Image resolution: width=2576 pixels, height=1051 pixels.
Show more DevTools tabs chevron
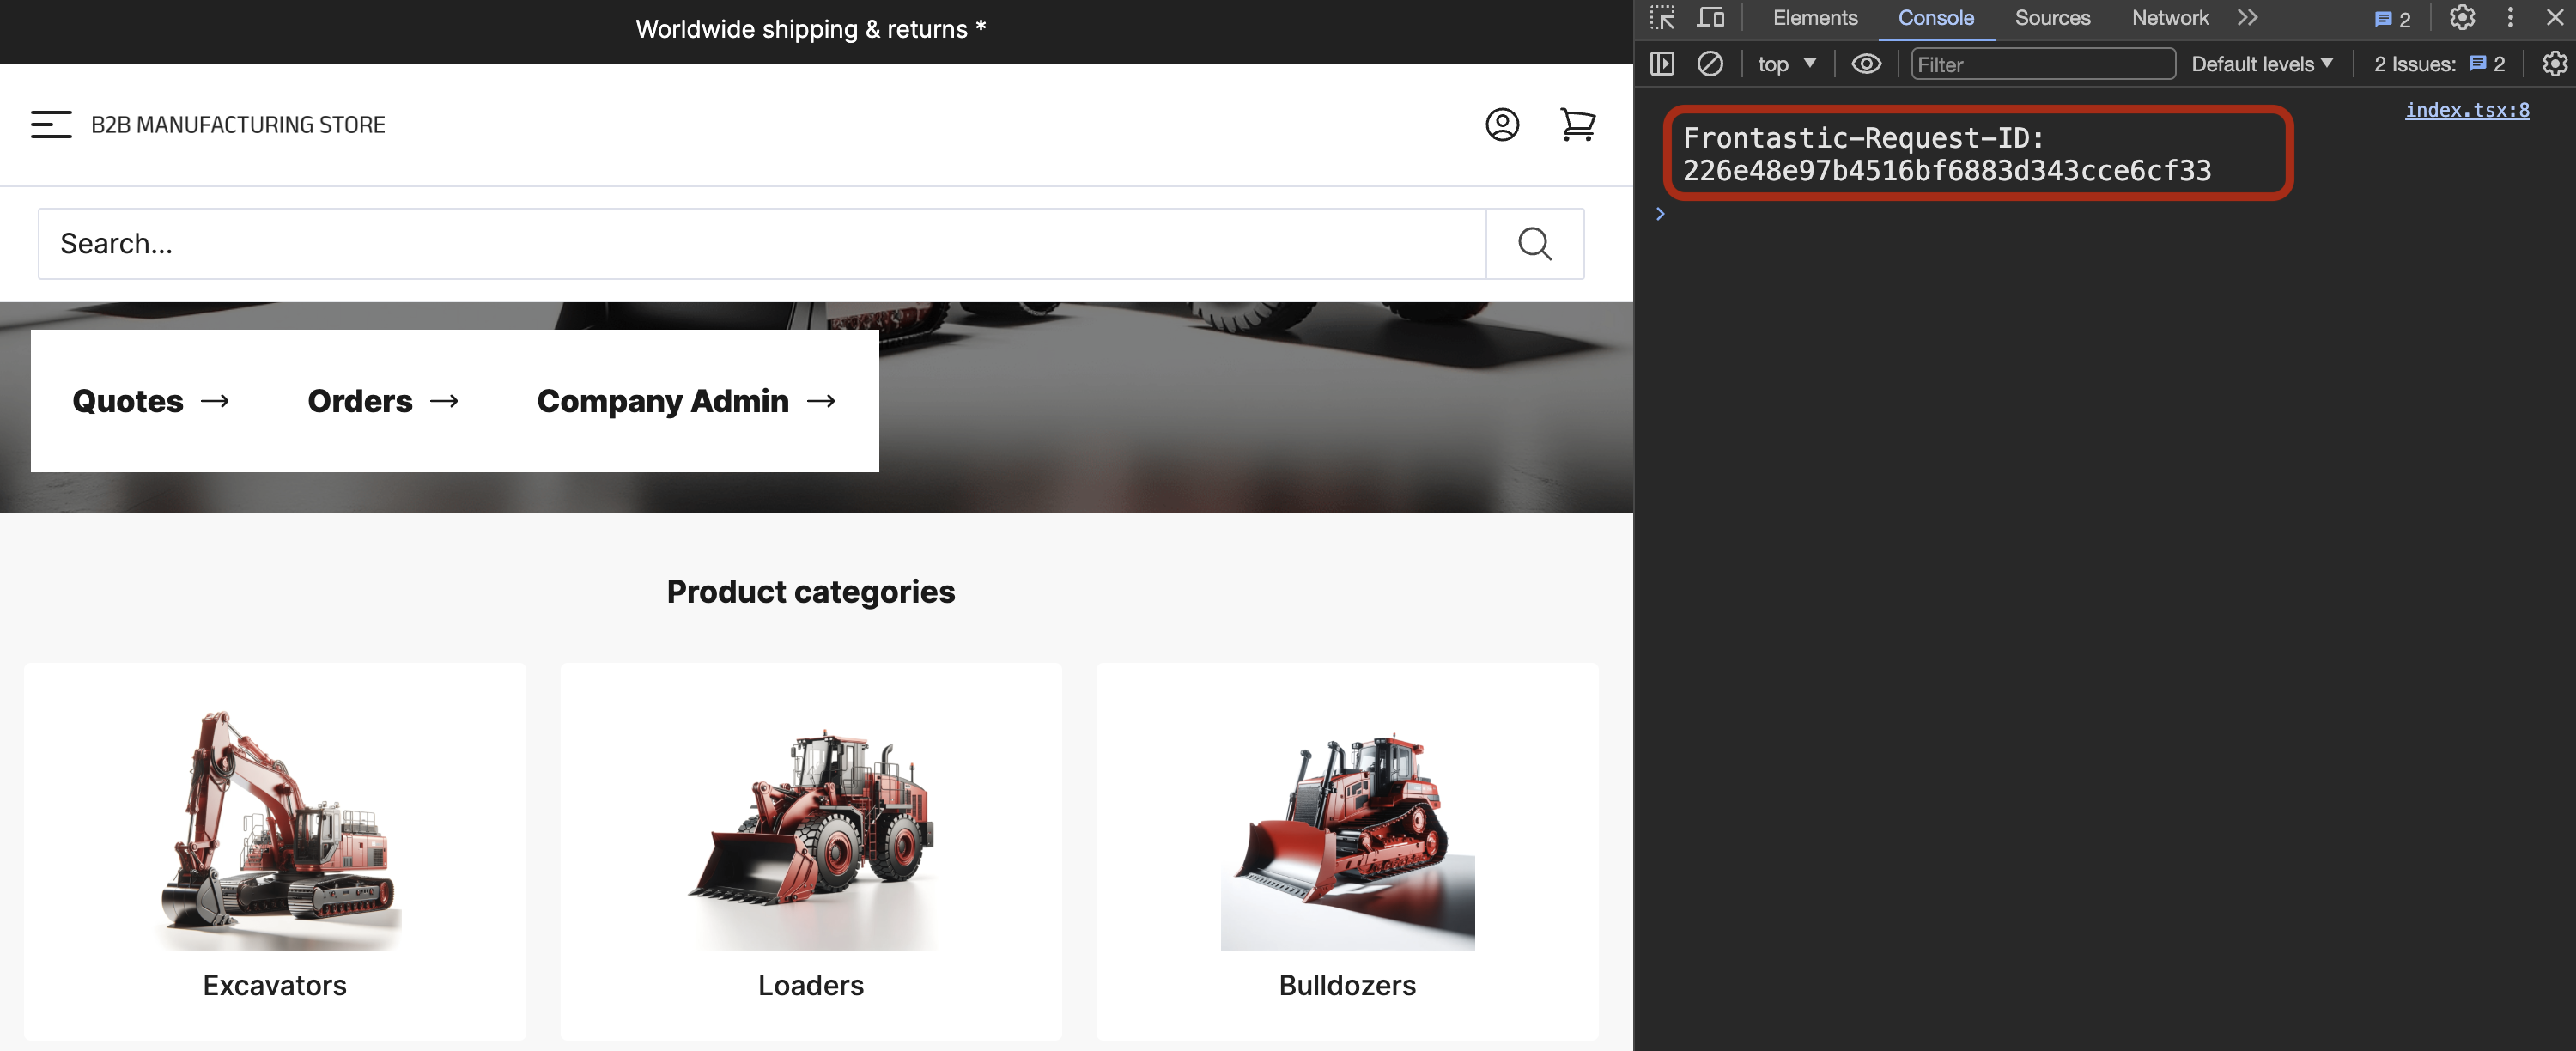pyautogui.click(x=2248, y=18)
